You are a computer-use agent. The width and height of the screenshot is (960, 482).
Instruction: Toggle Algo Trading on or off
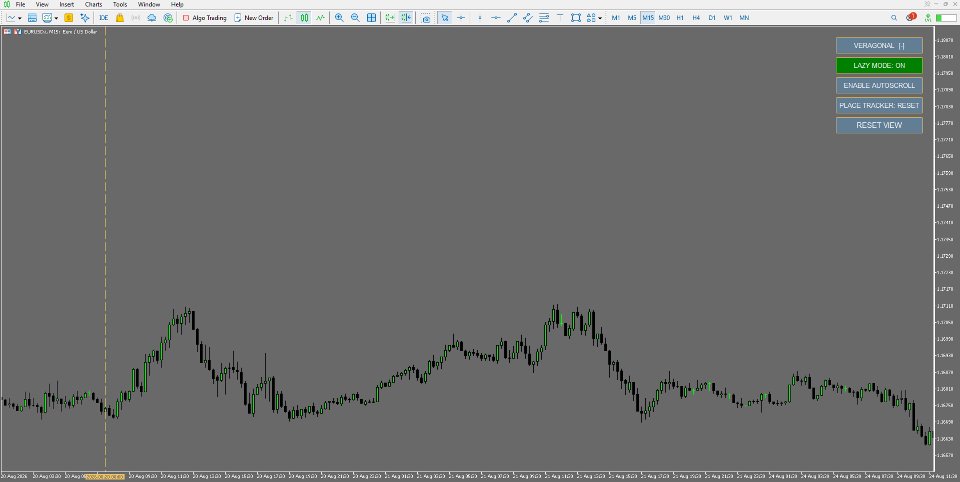click(204, 18)
